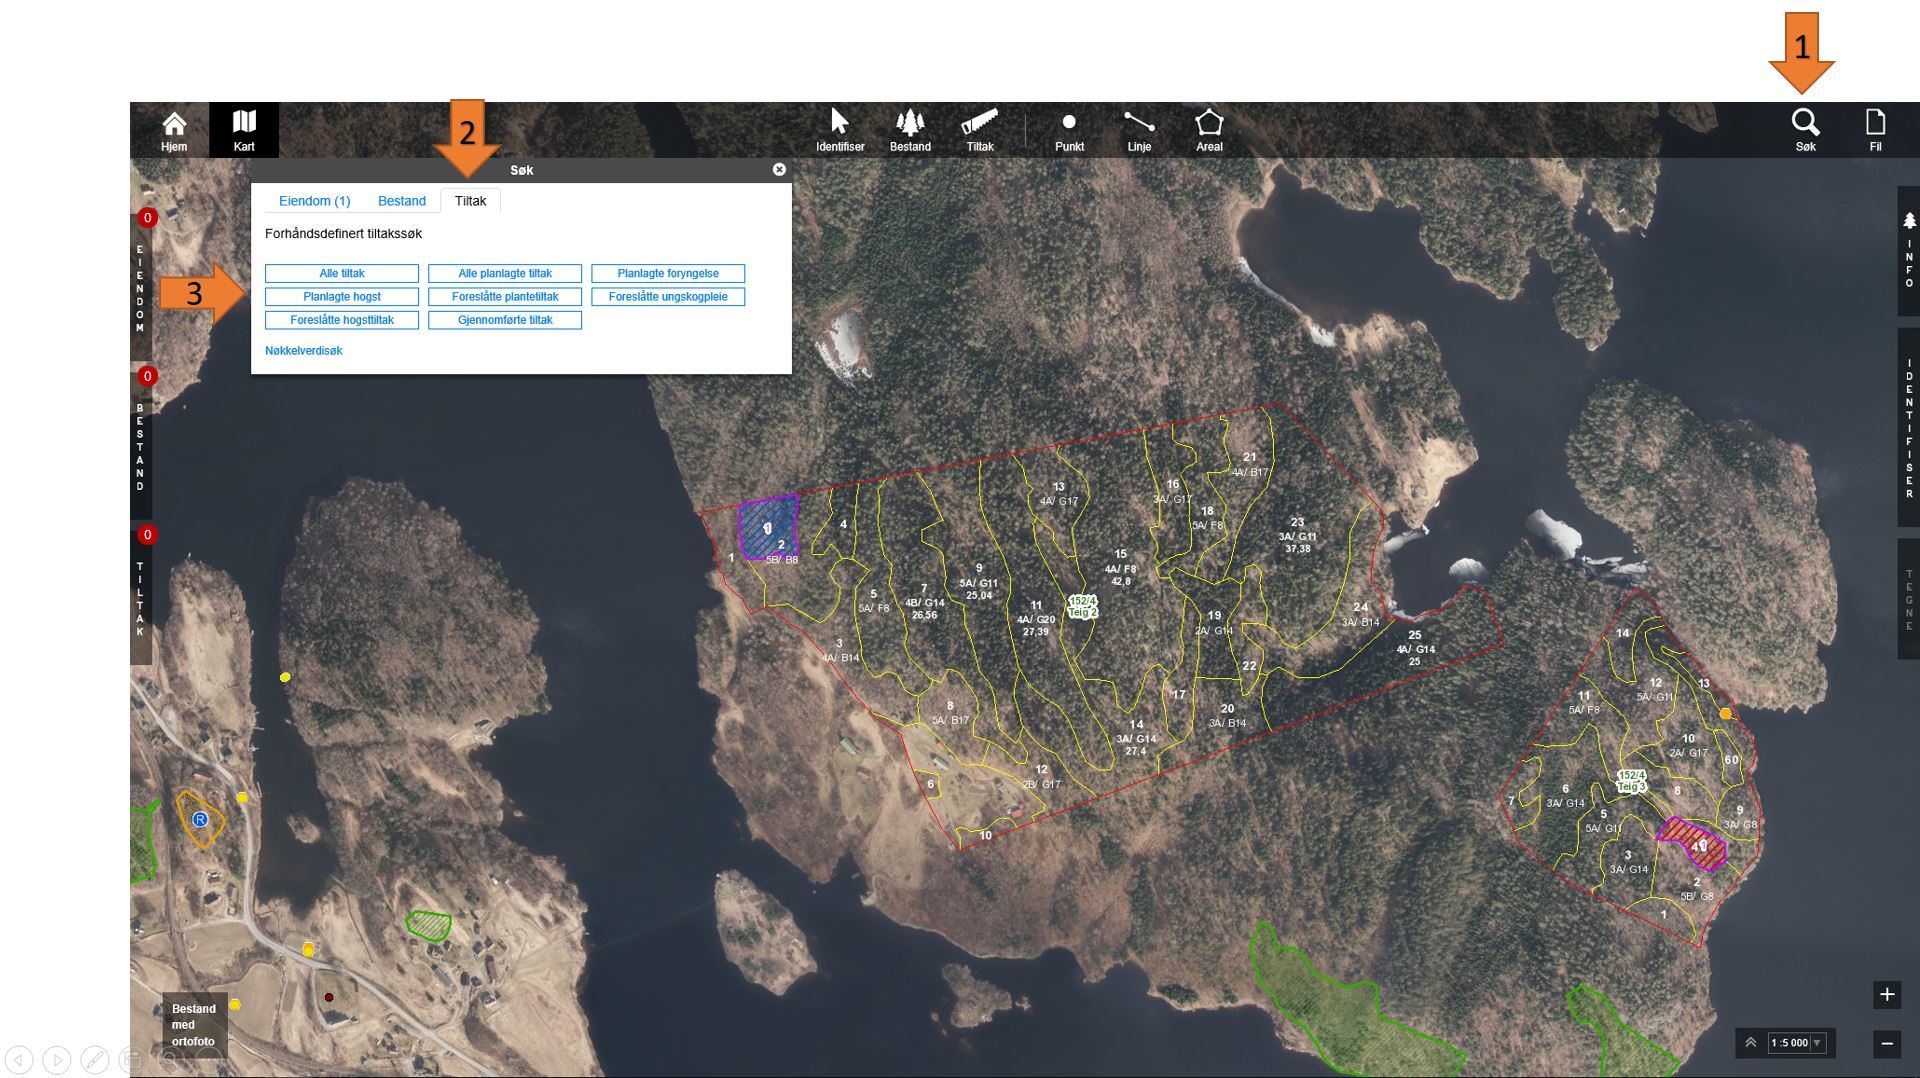Viewport: 1920px width, 1078px height.
Task: Click the Gjennomførte tiltak button
Action: coord(505,320)
